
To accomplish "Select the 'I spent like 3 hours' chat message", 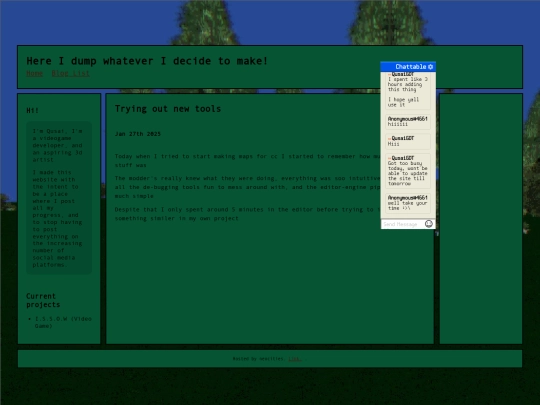I will 408,90.
